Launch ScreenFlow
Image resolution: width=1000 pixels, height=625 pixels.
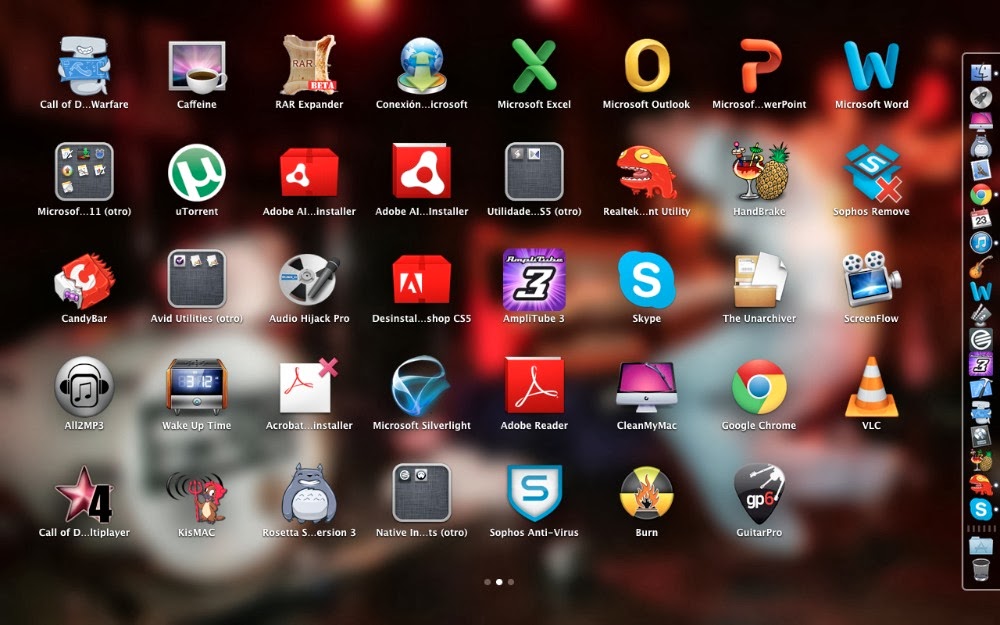pyautogui.click(x=871, y=280)
